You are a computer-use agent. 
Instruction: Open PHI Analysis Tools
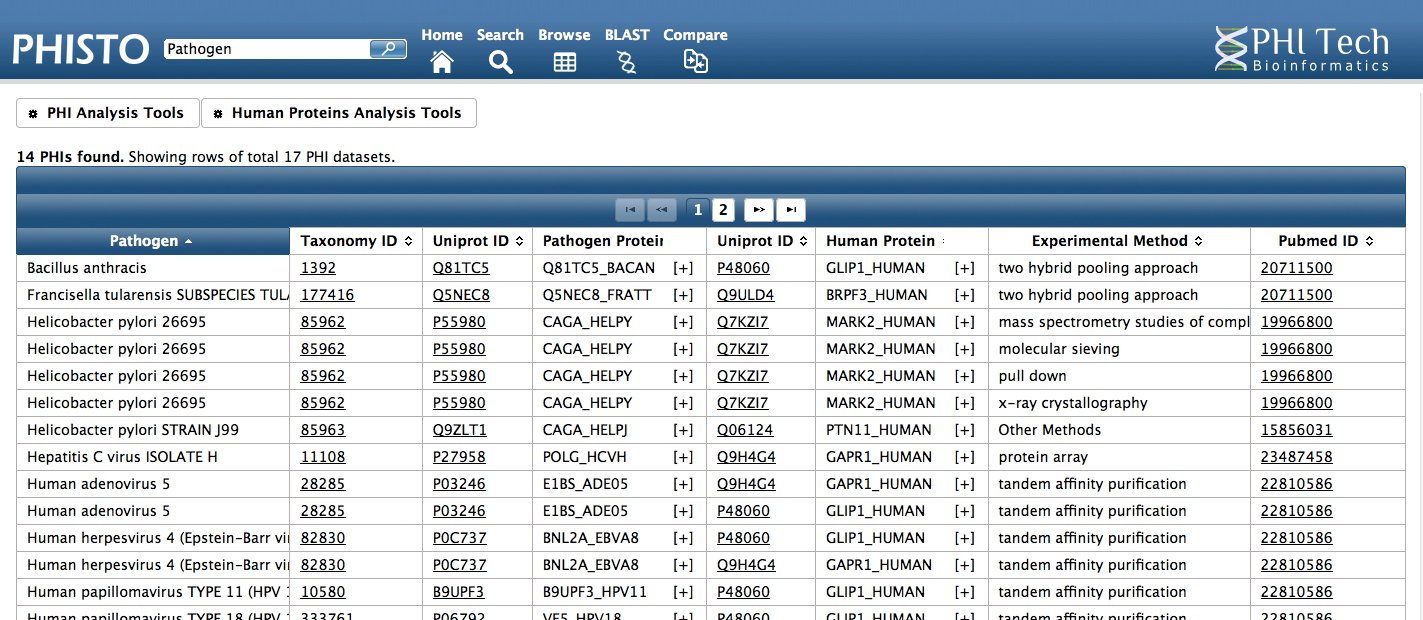click(107, 112)
